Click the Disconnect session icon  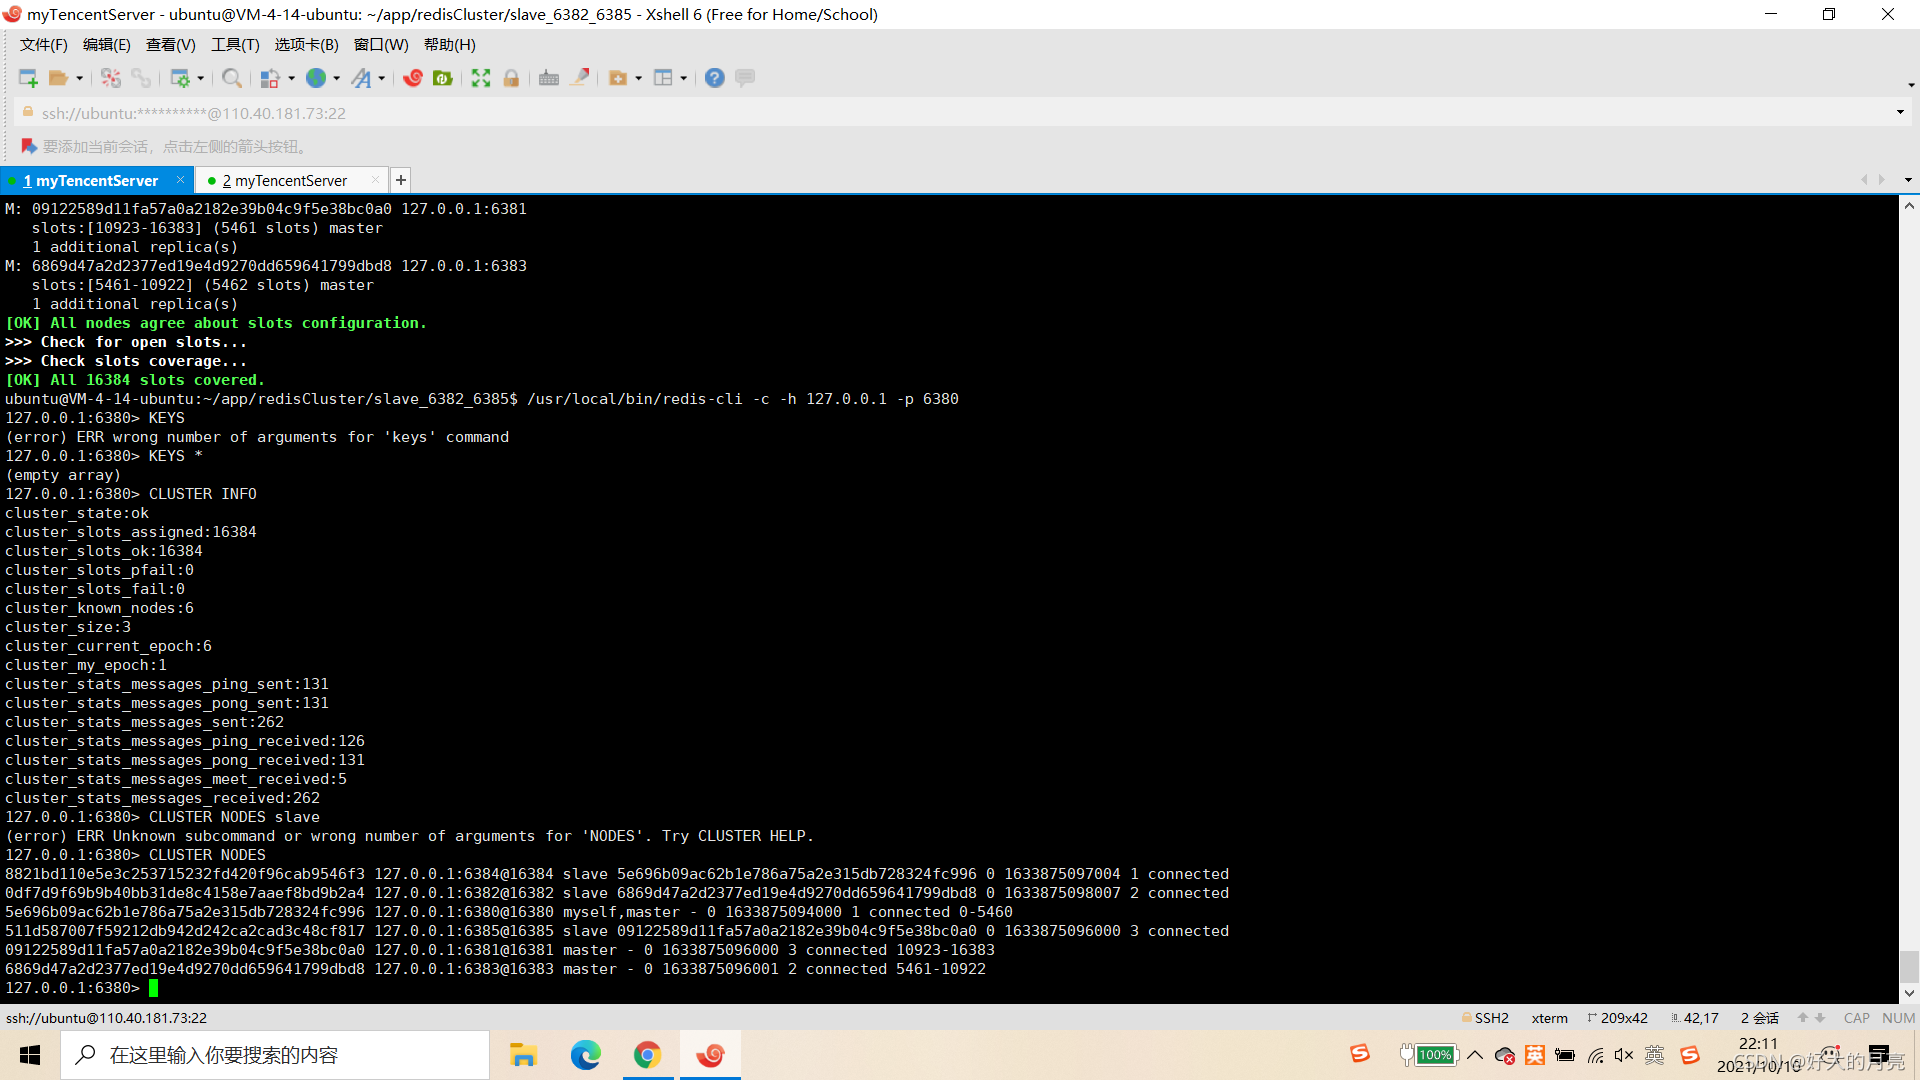[111, 78]
